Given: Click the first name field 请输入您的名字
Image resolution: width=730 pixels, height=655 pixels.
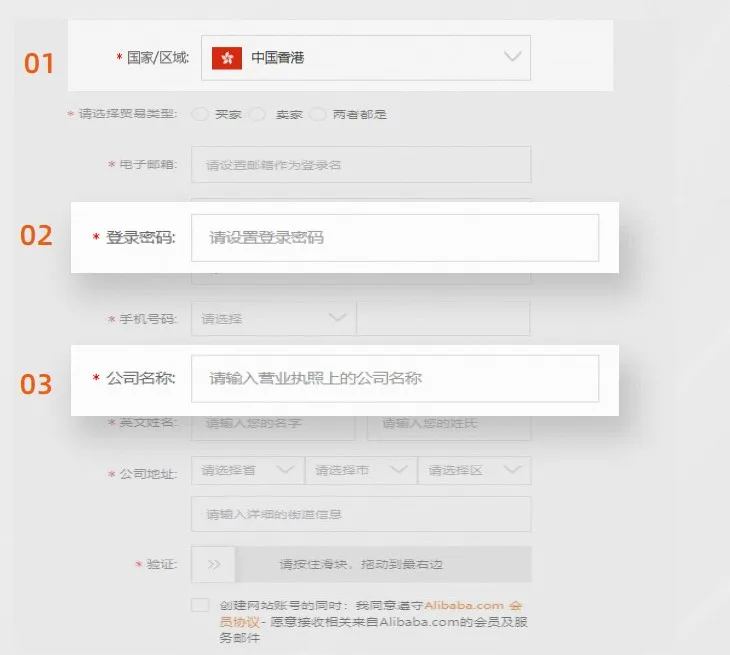Looking at the screenshot, I should (273, 423).
